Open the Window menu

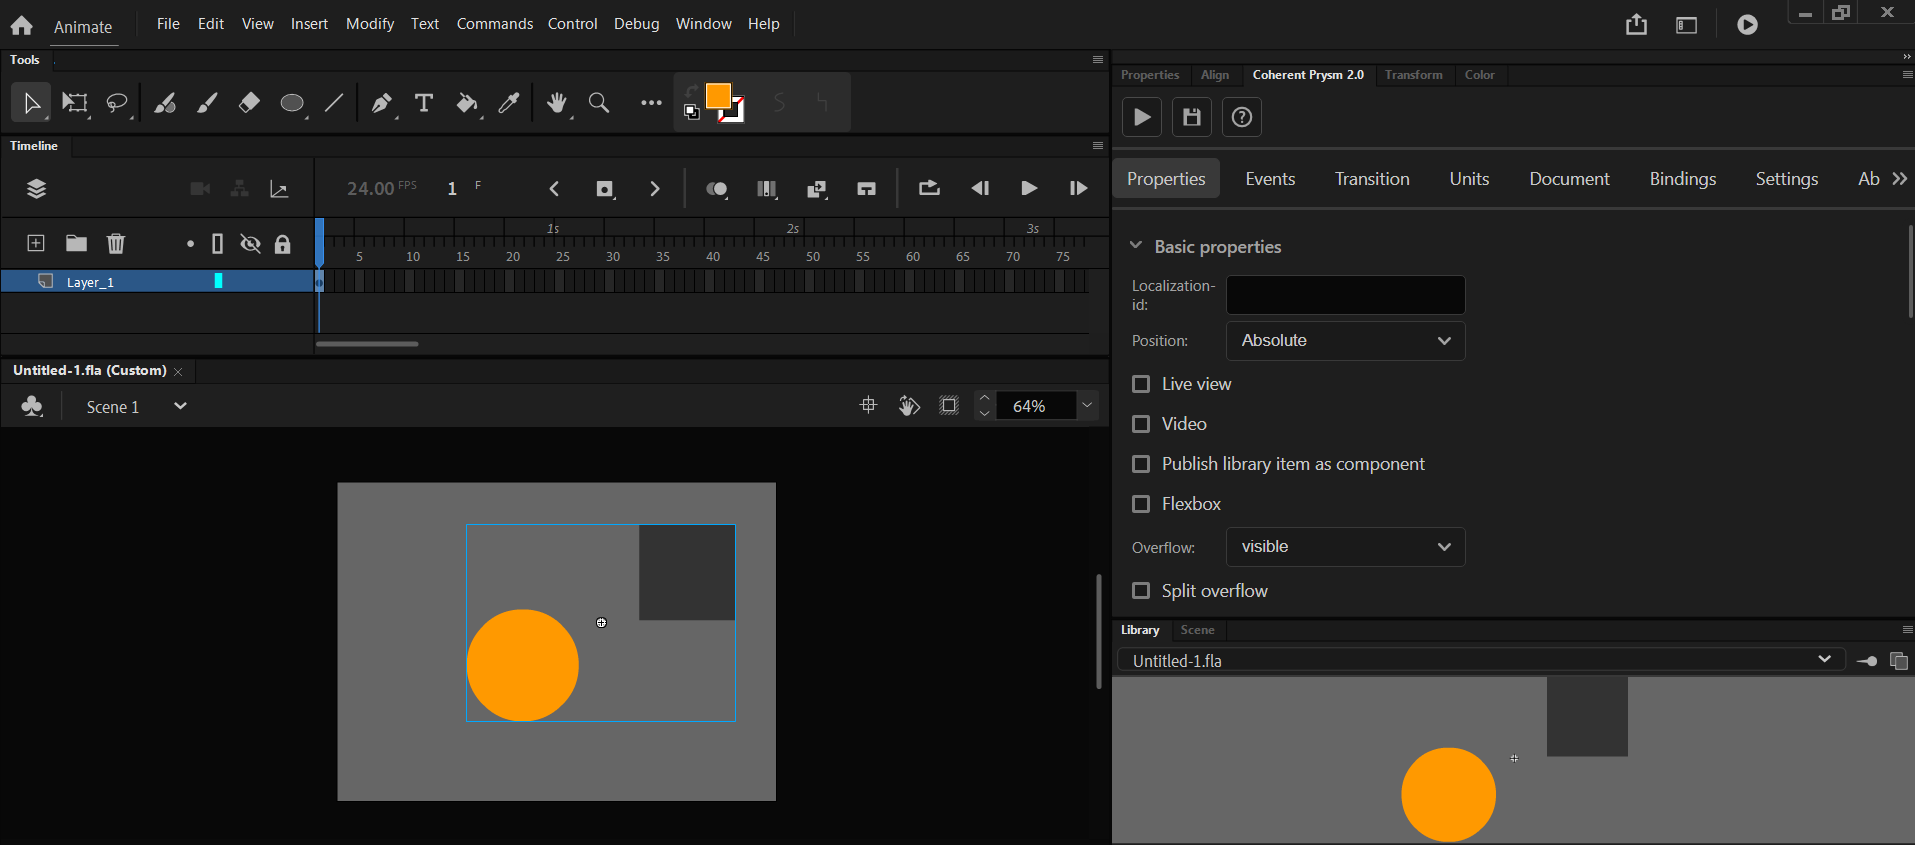(704, 23)
